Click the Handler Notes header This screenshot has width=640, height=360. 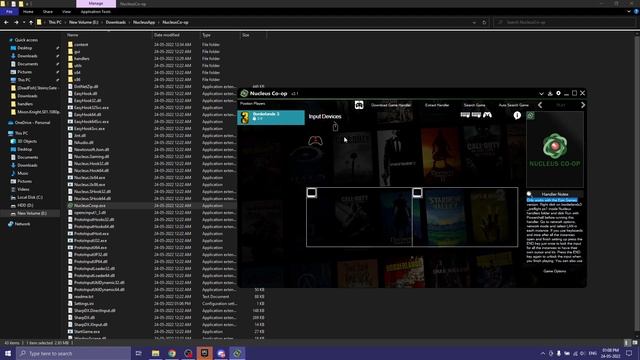pyautogui.click(x=555, y=194)
